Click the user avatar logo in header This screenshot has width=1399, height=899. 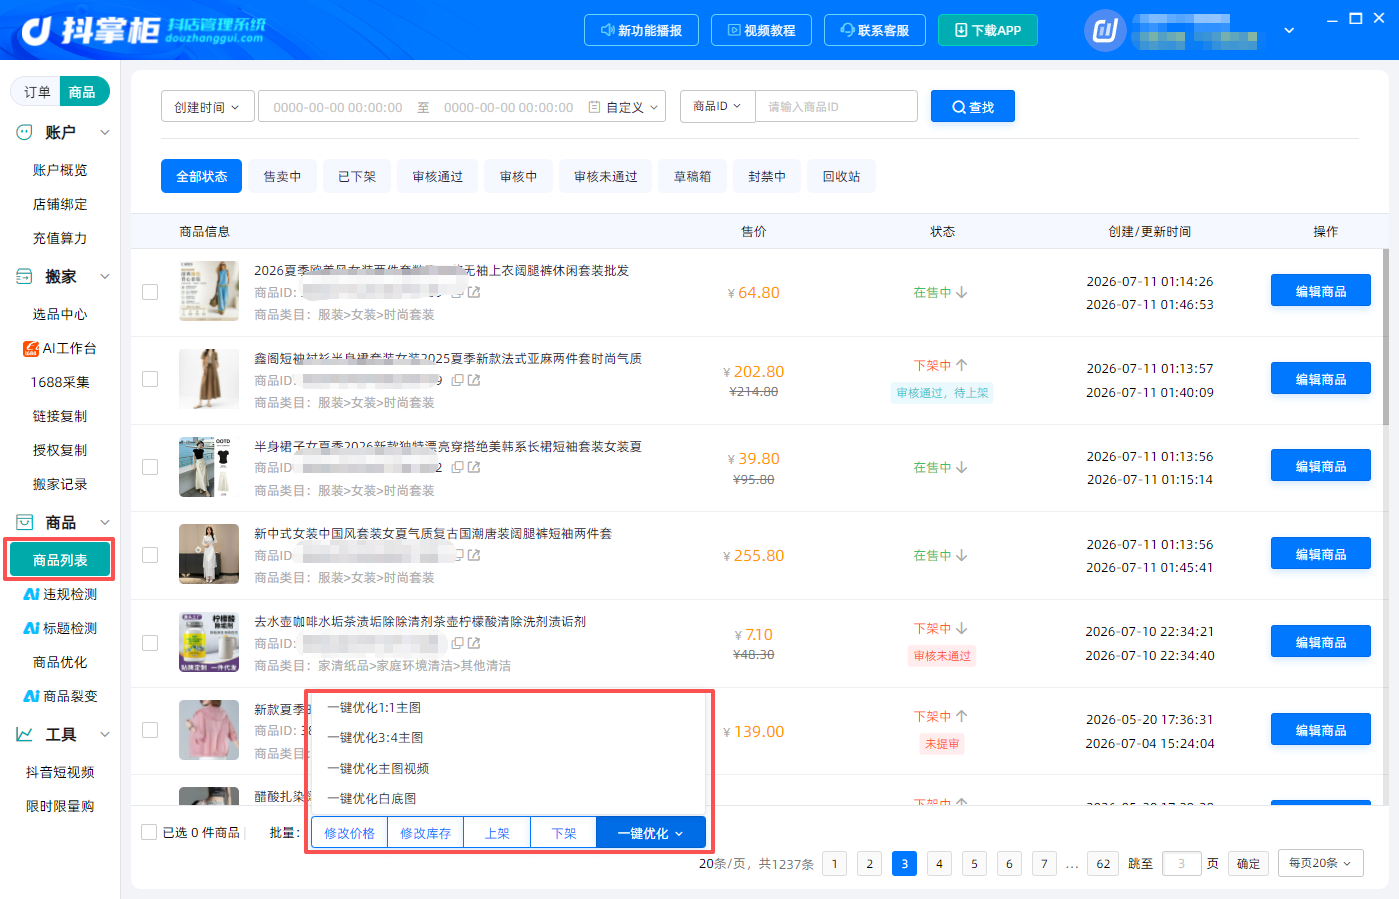1105,30
